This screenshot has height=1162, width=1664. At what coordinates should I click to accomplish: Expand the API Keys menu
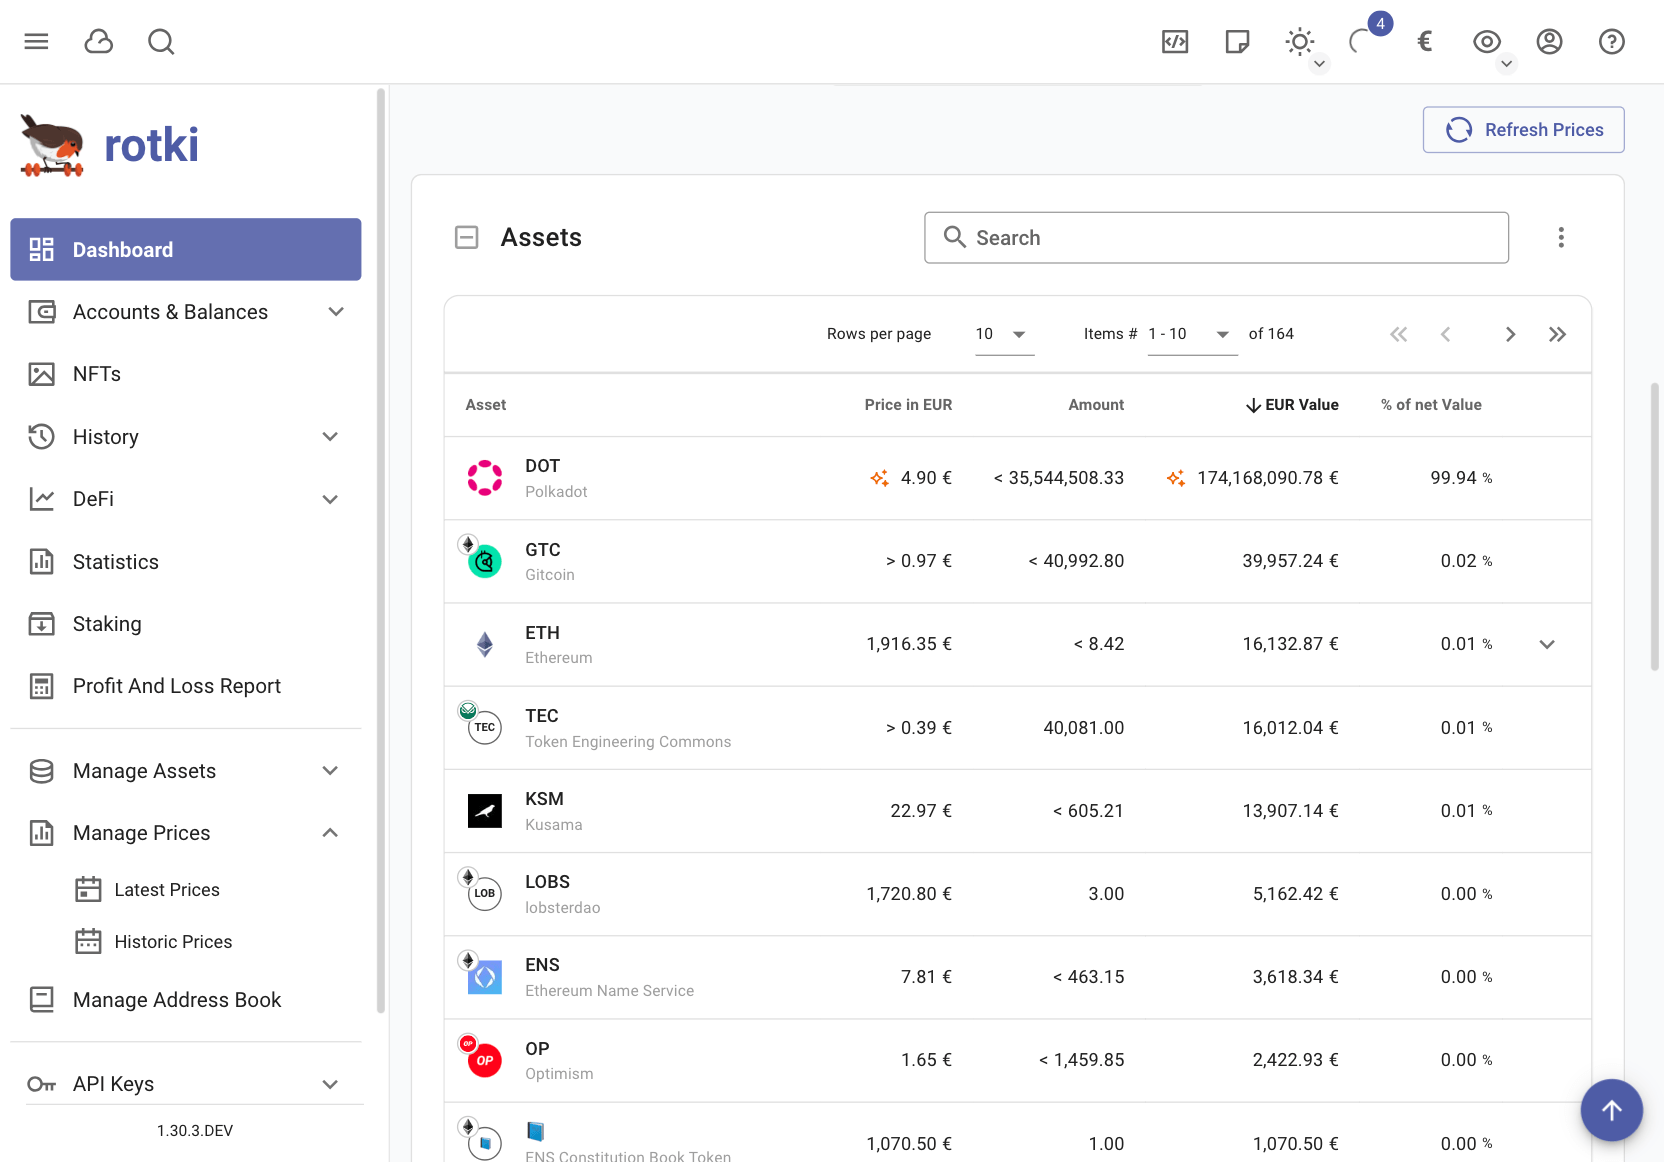[186, 1084]
